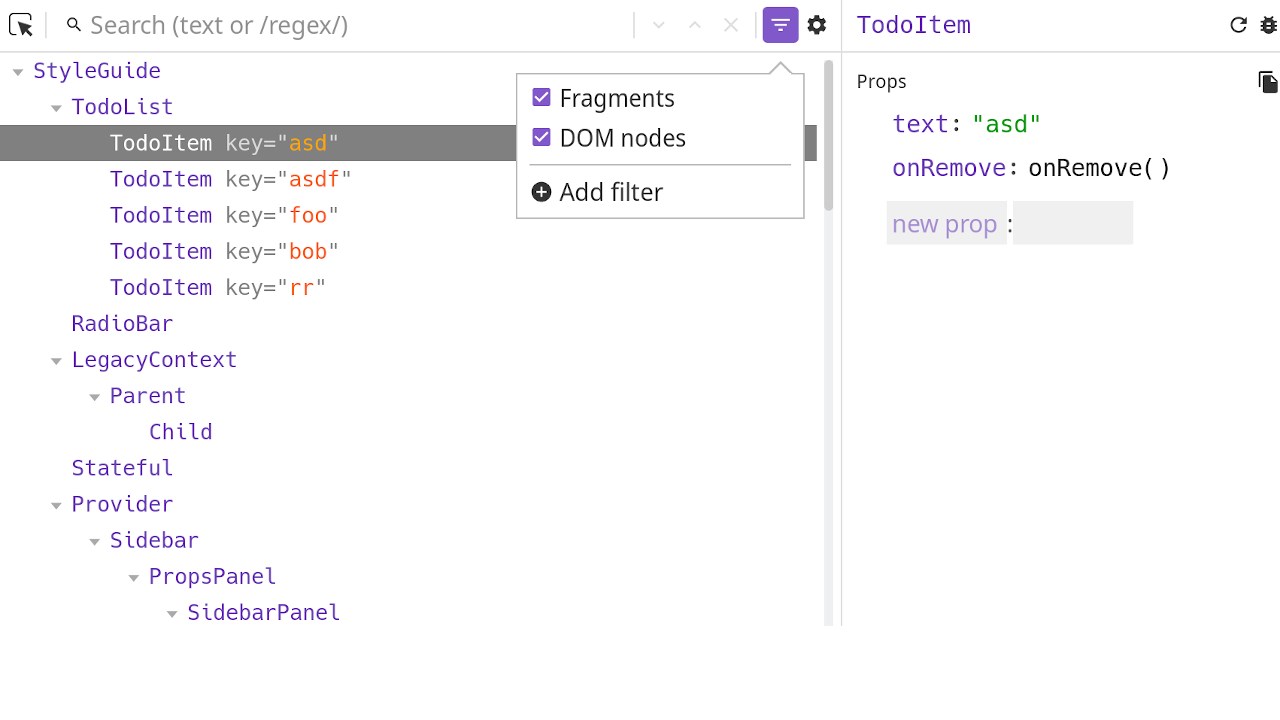Collapse the TodoList node arrow
Viewport: 1280px width, 720px height.
pos(56,108)
